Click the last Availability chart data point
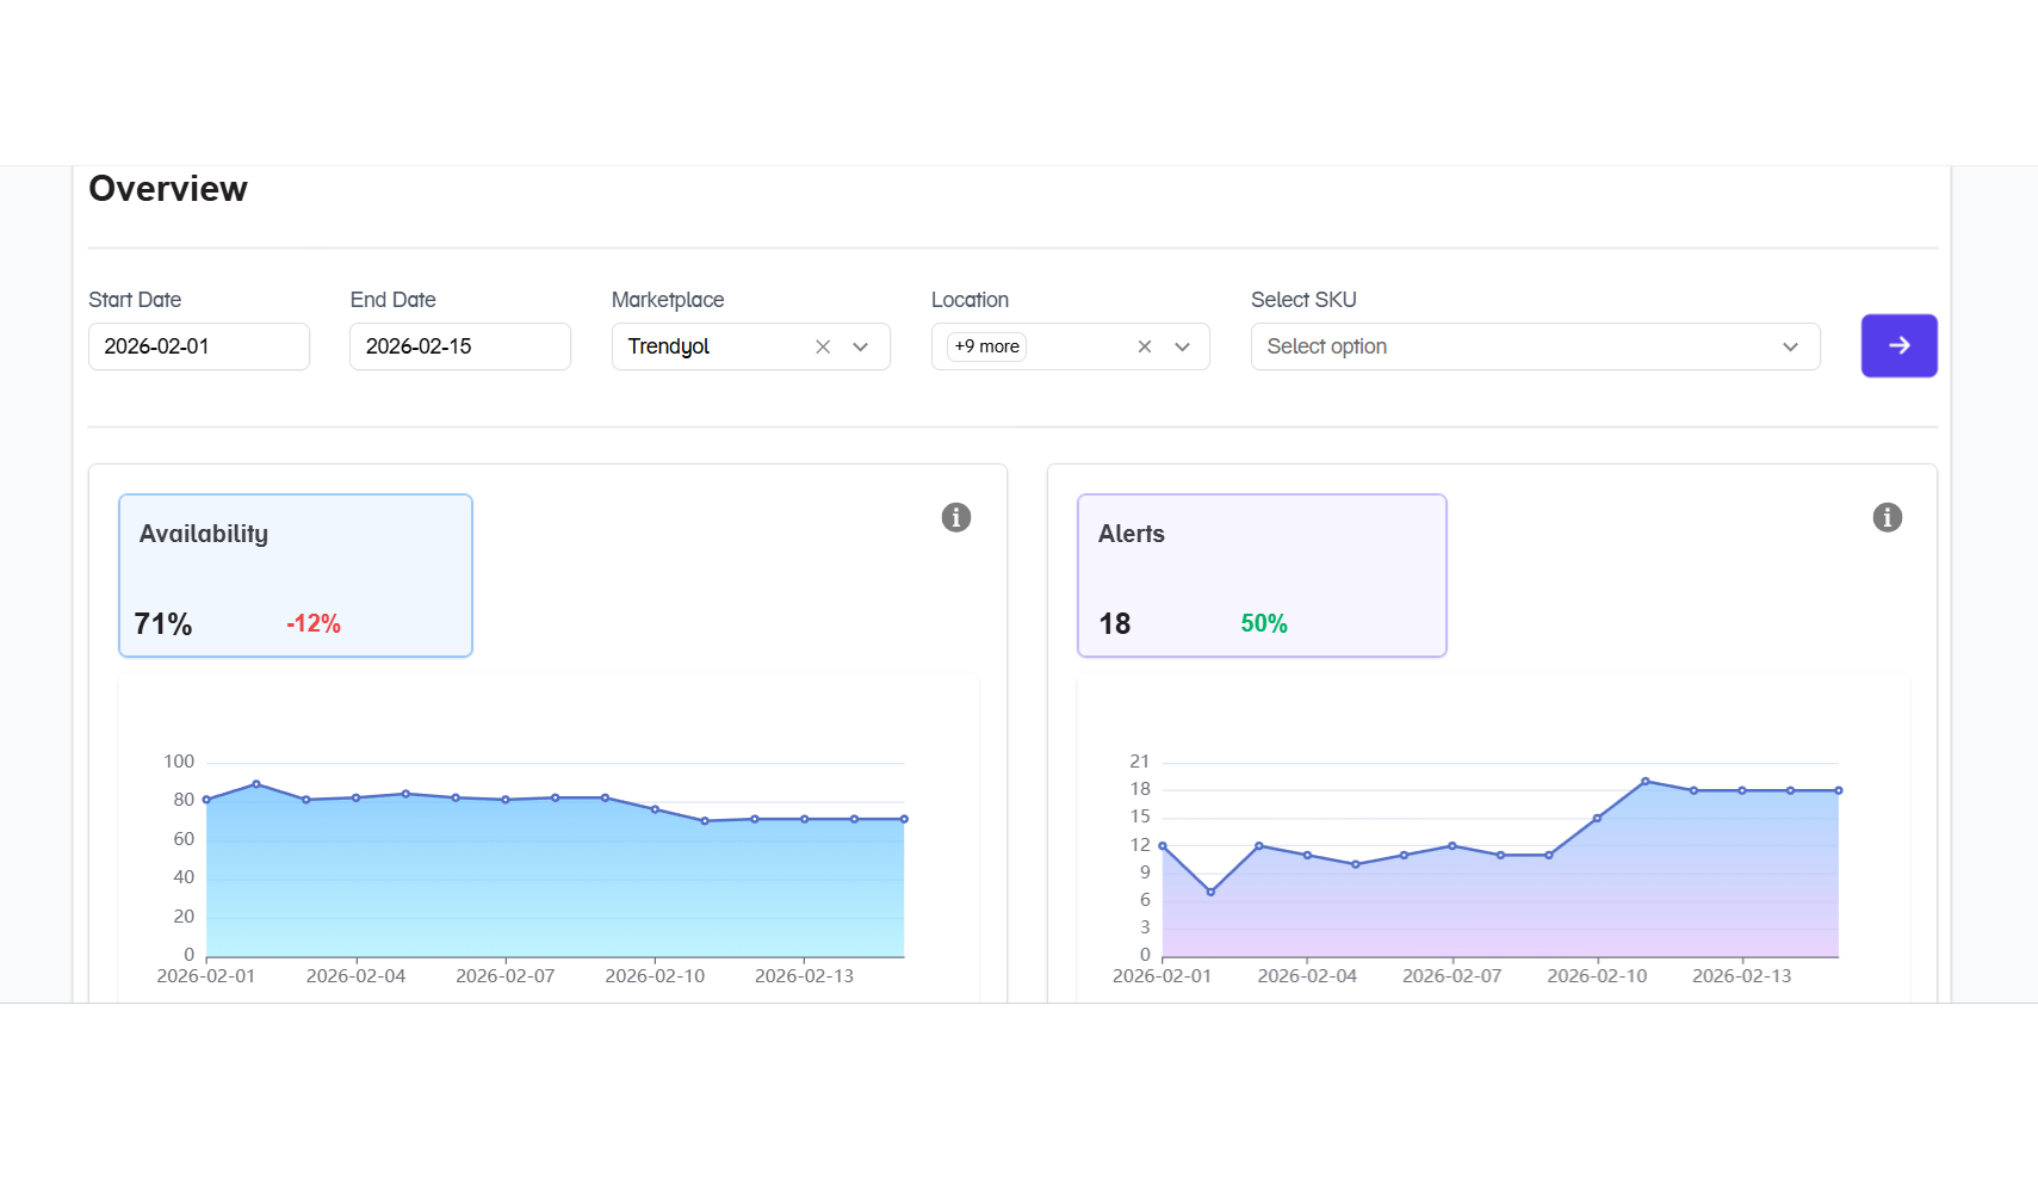Viewport: 2038px width, 1190px height. click(904, 819)
